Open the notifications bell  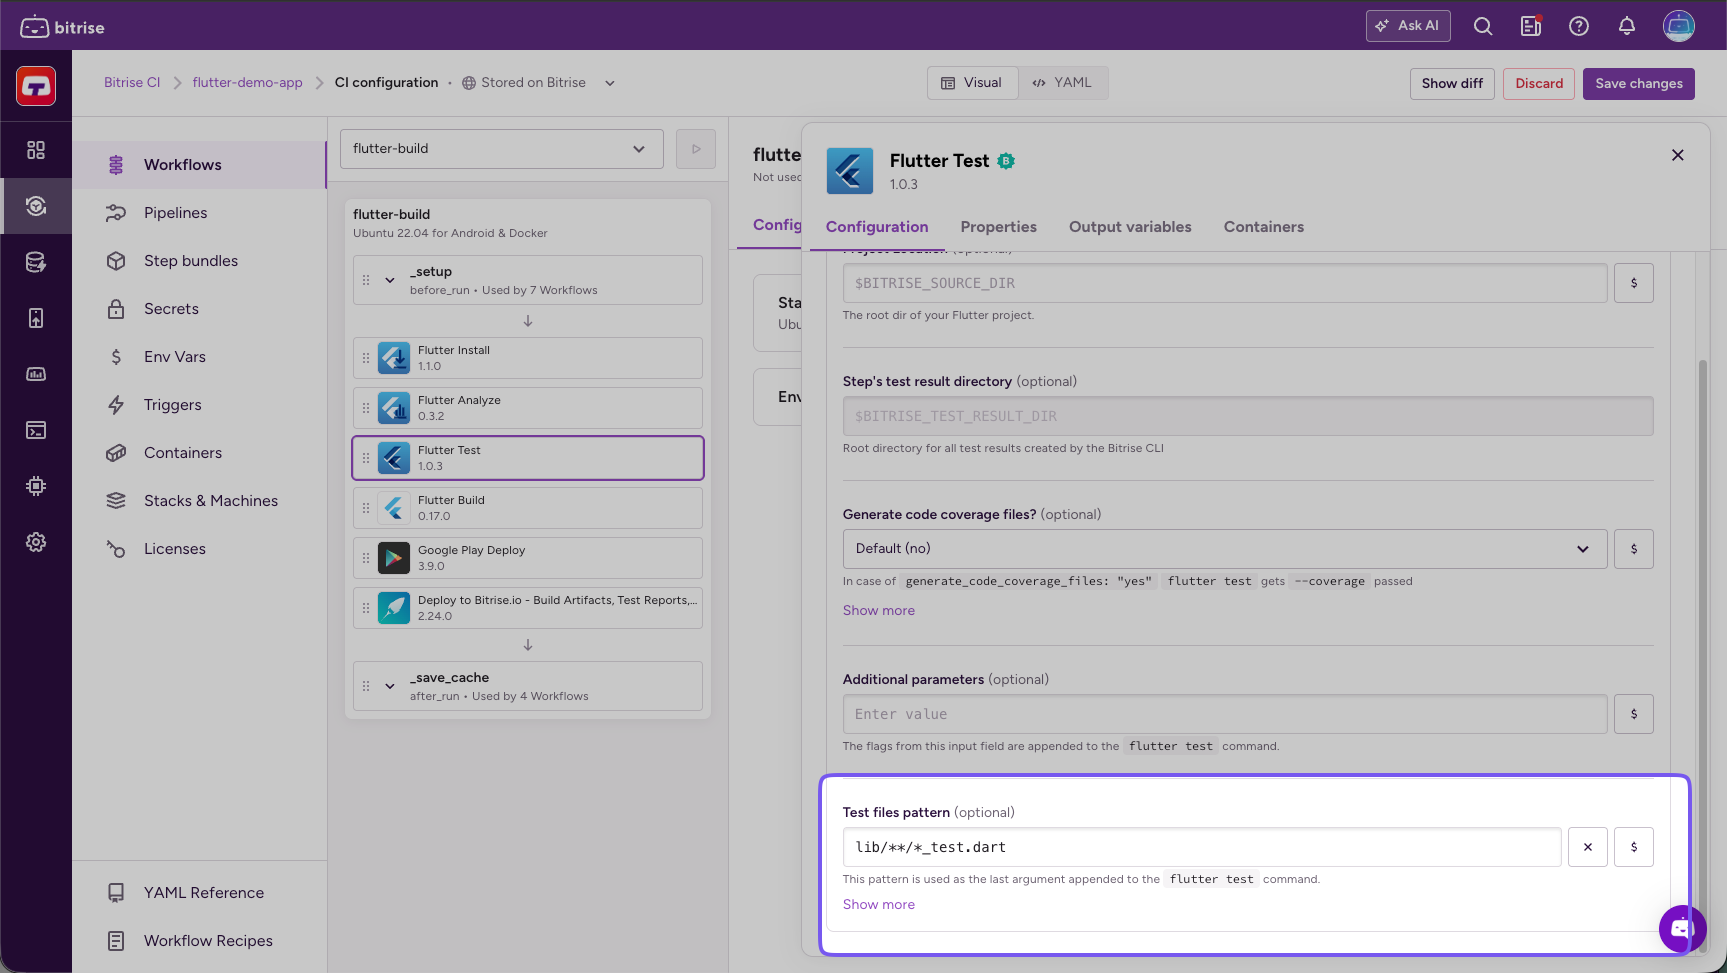(x=1627, y=27)
